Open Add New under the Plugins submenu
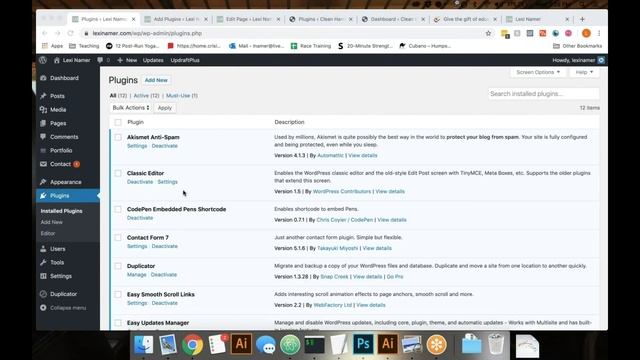This screenshot has height=360, width=640. pos(51,222)
